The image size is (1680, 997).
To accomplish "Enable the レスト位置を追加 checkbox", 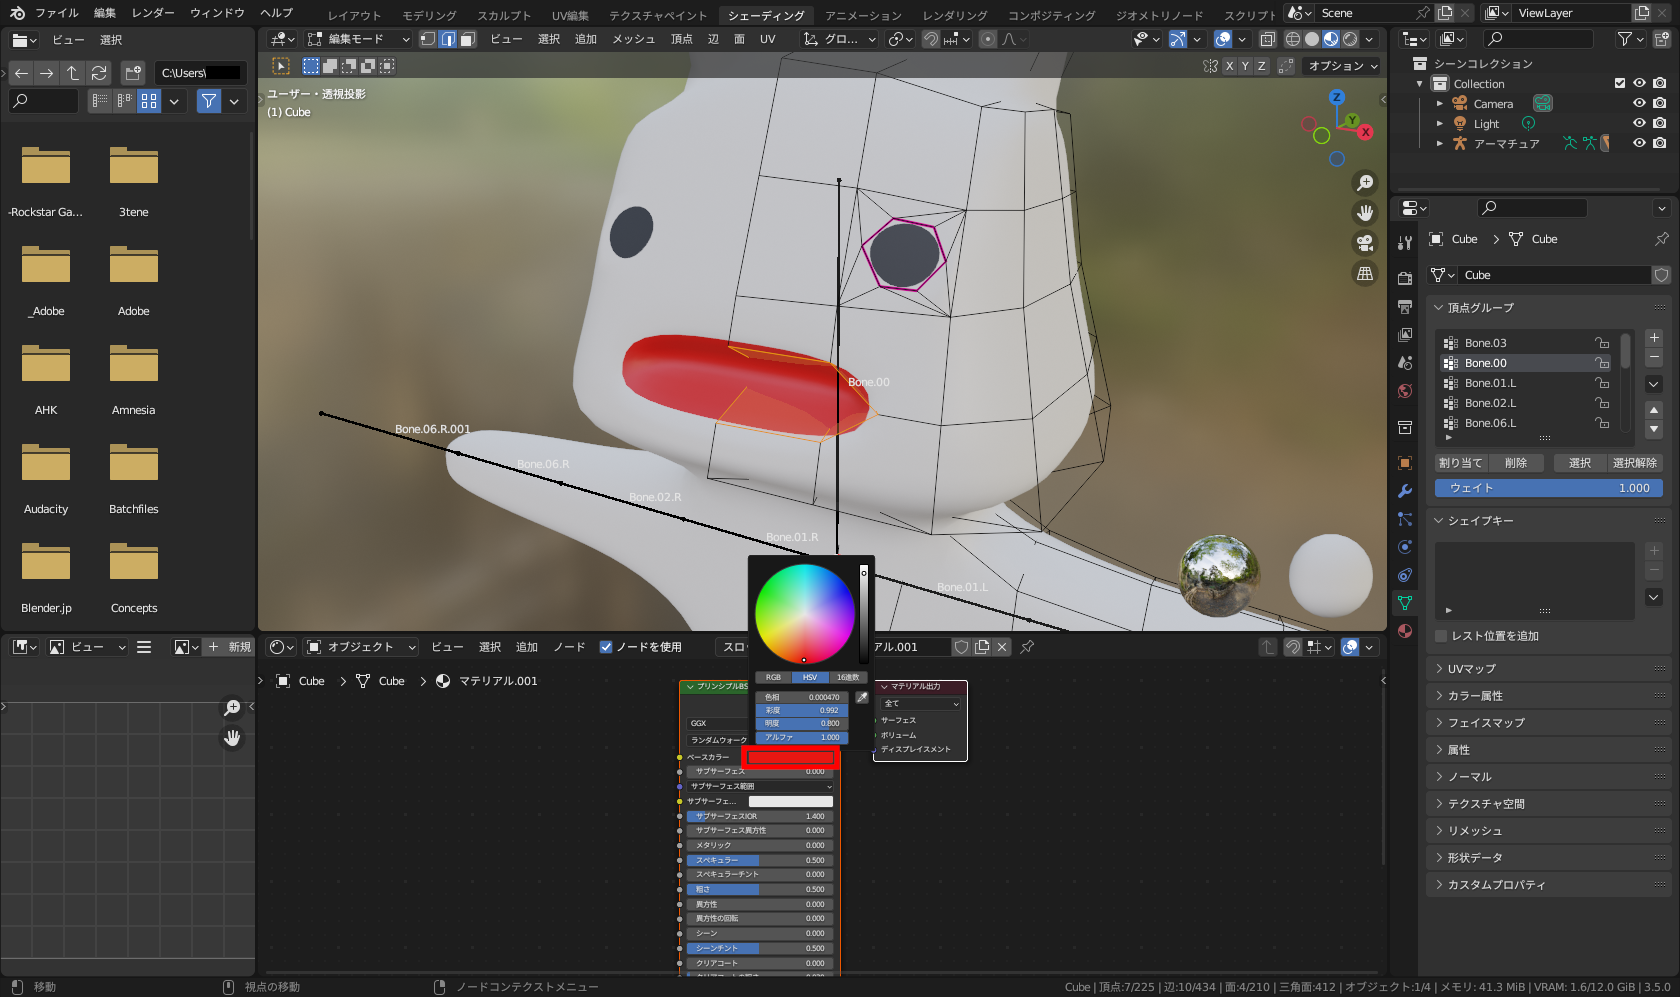I will point(1441,636).
